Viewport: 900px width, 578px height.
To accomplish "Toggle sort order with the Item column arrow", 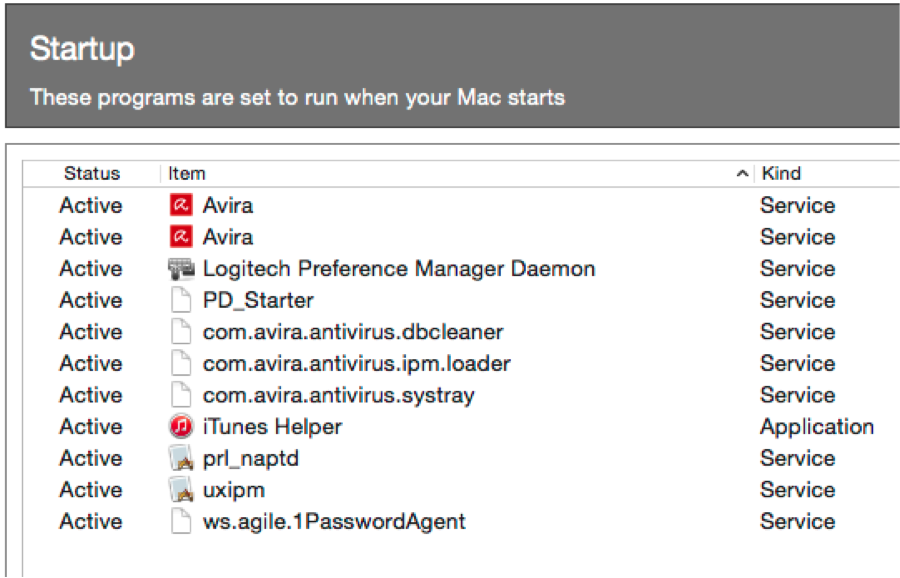I will point(742,173).
